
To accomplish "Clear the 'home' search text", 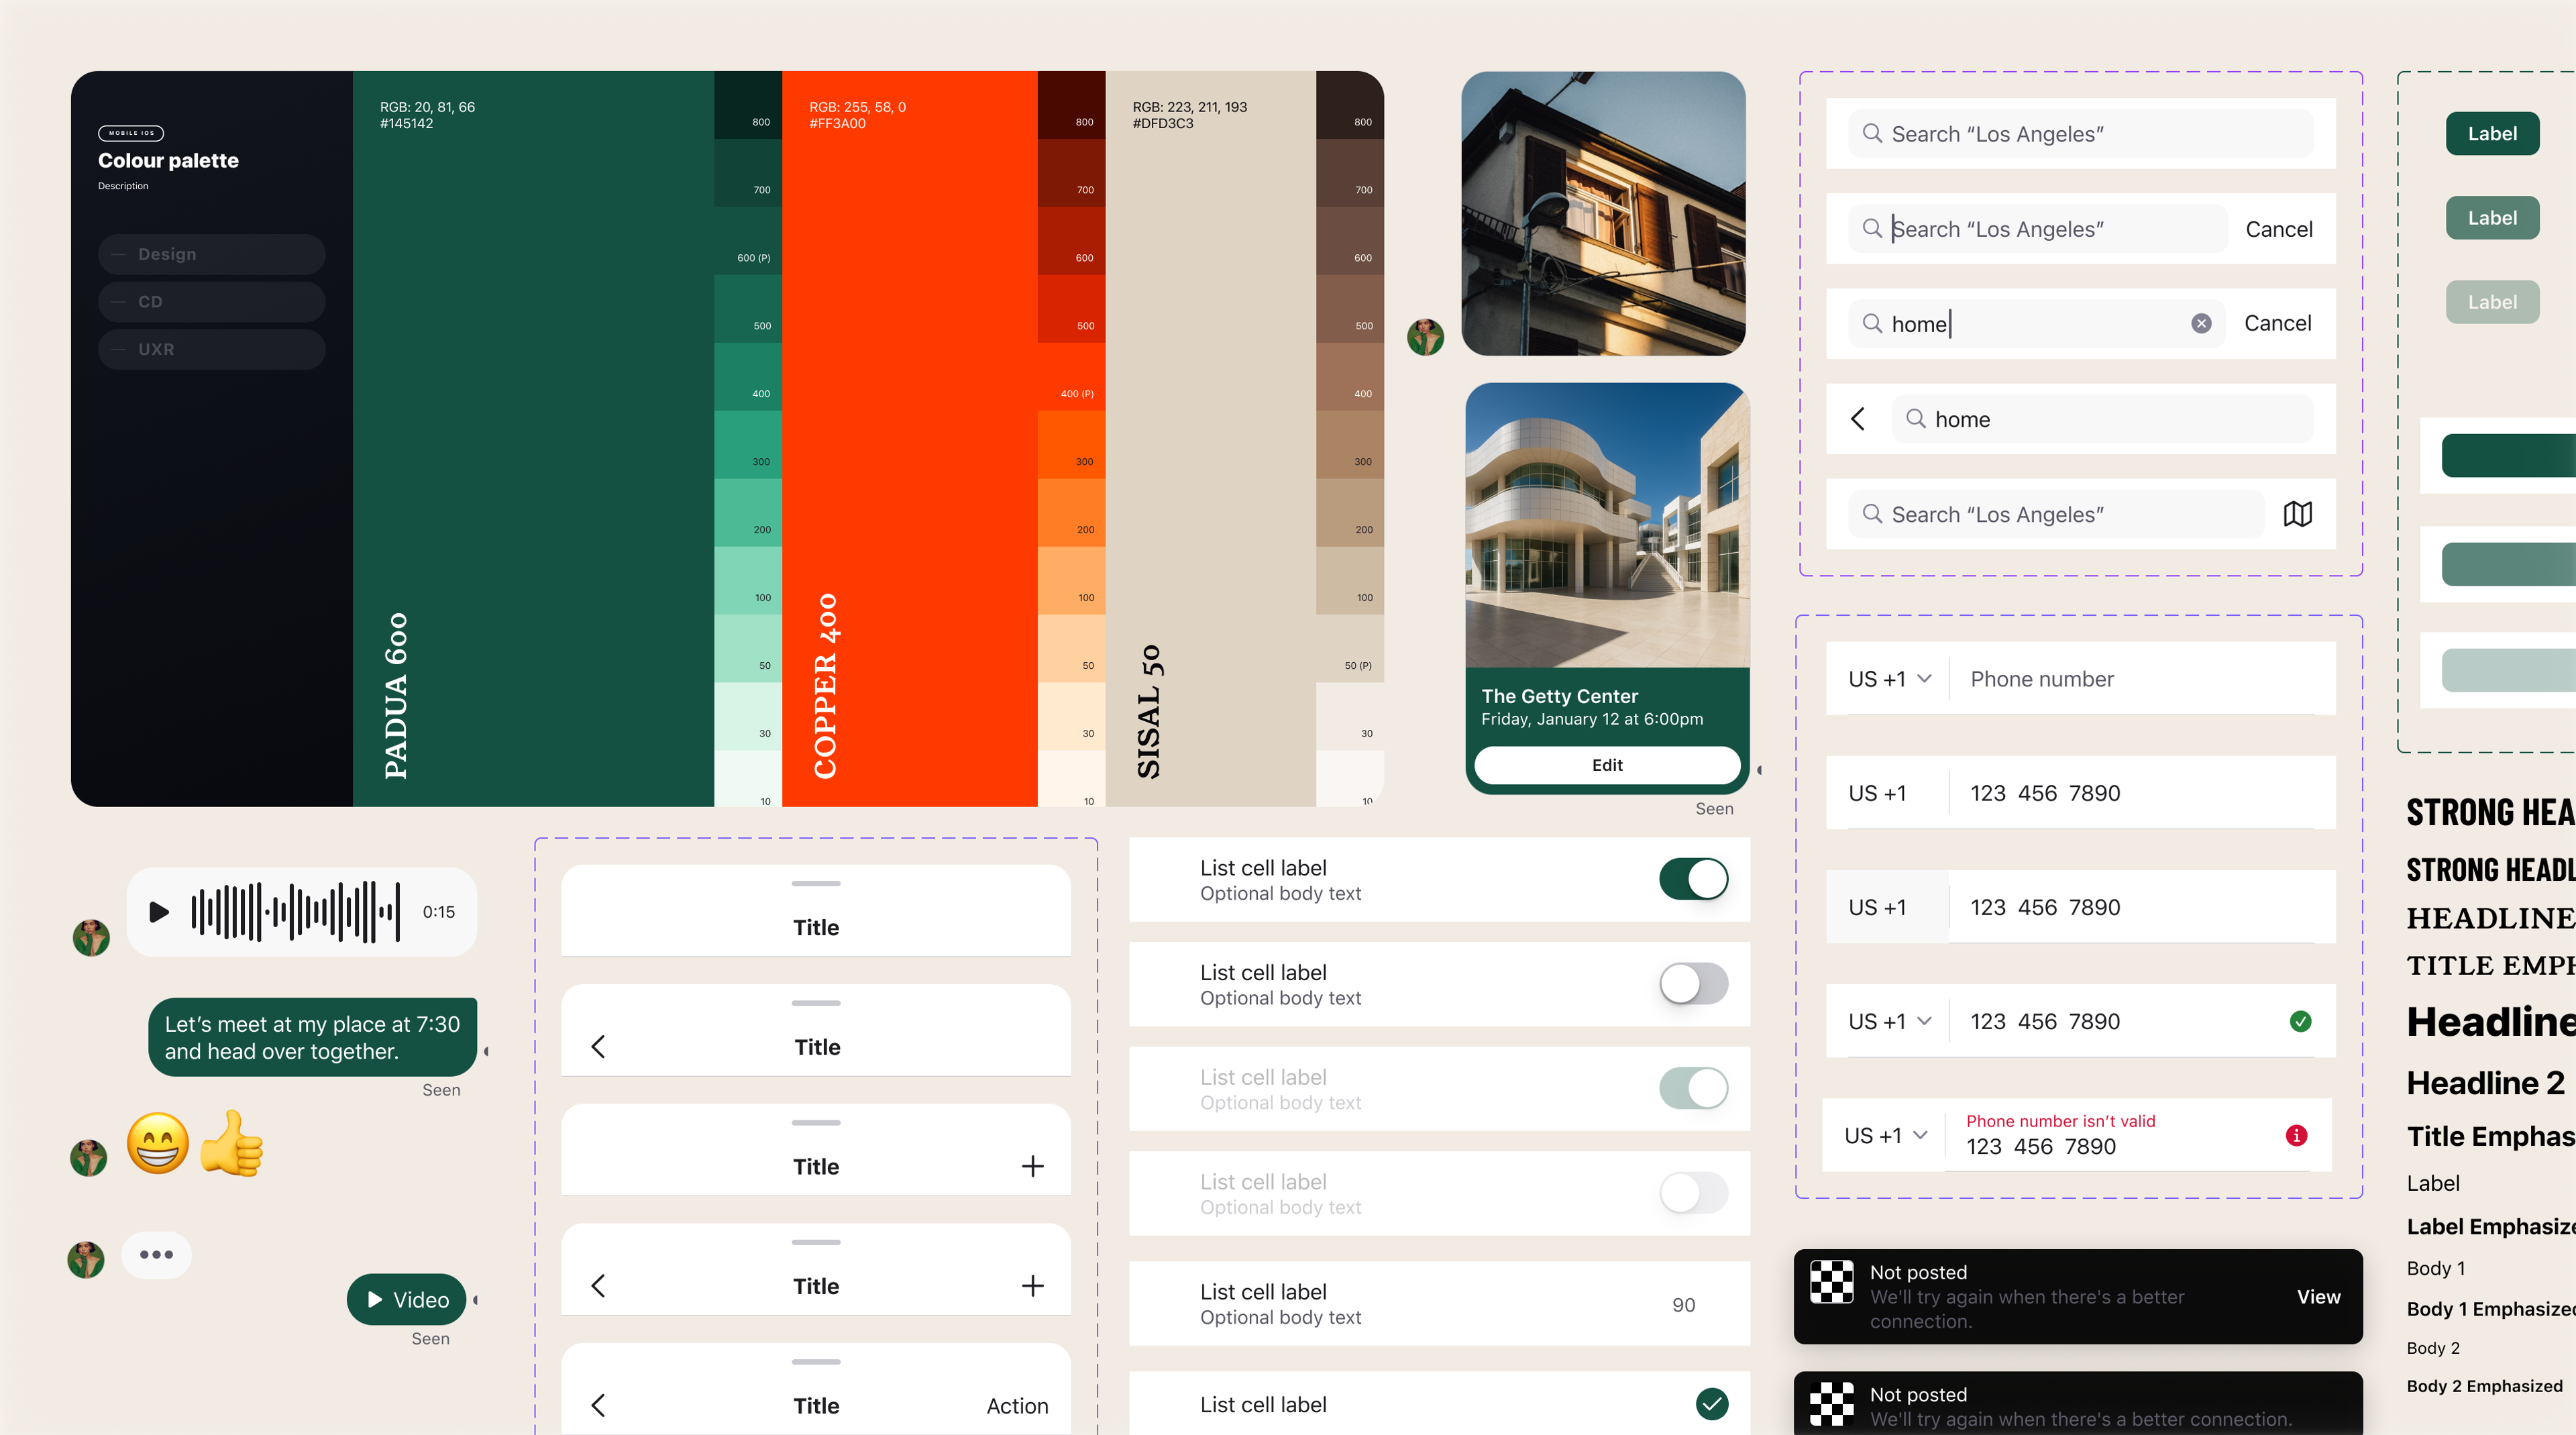I will coord(2201,323).
